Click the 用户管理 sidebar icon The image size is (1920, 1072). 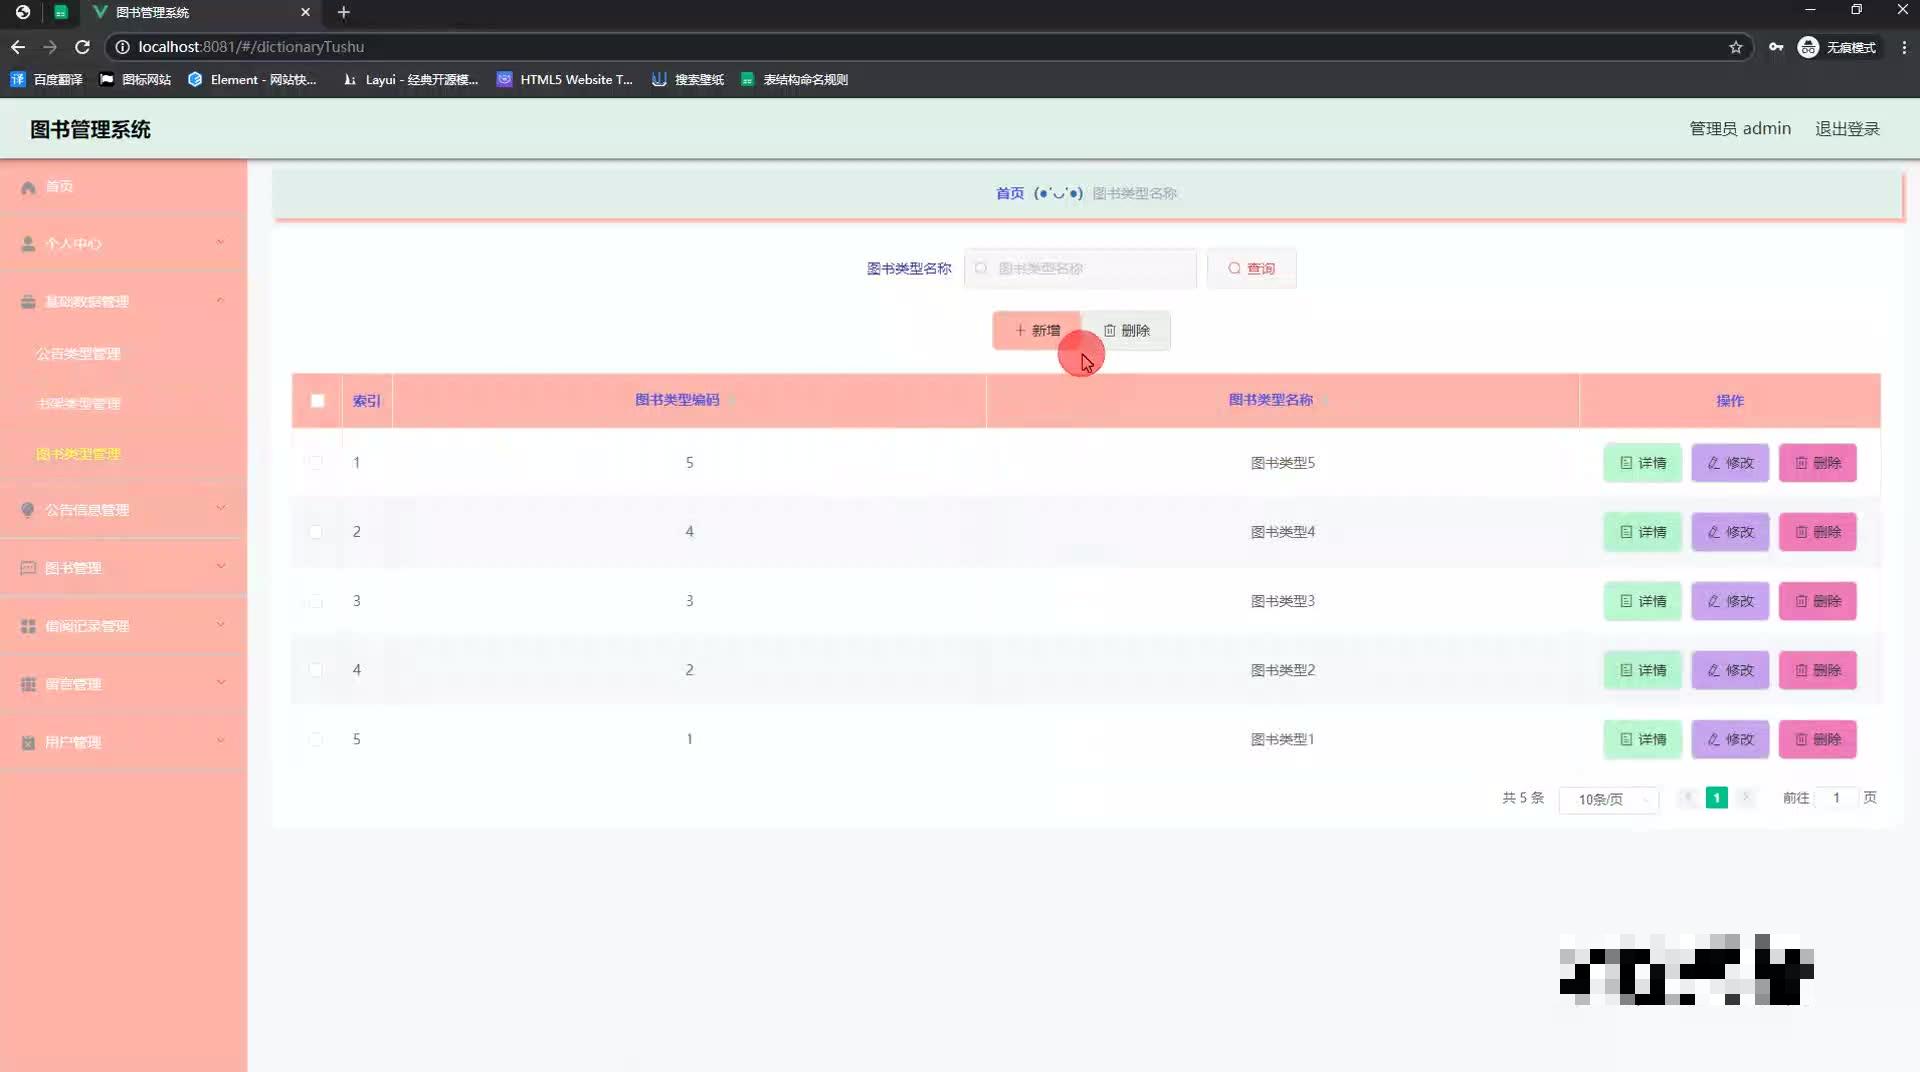click(x=26, y=742)
